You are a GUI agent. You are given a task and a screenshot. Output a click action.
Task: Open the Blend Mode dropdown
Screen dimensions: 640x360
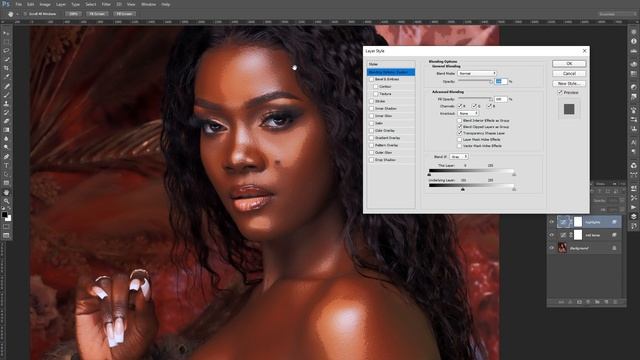click(477, 73)
